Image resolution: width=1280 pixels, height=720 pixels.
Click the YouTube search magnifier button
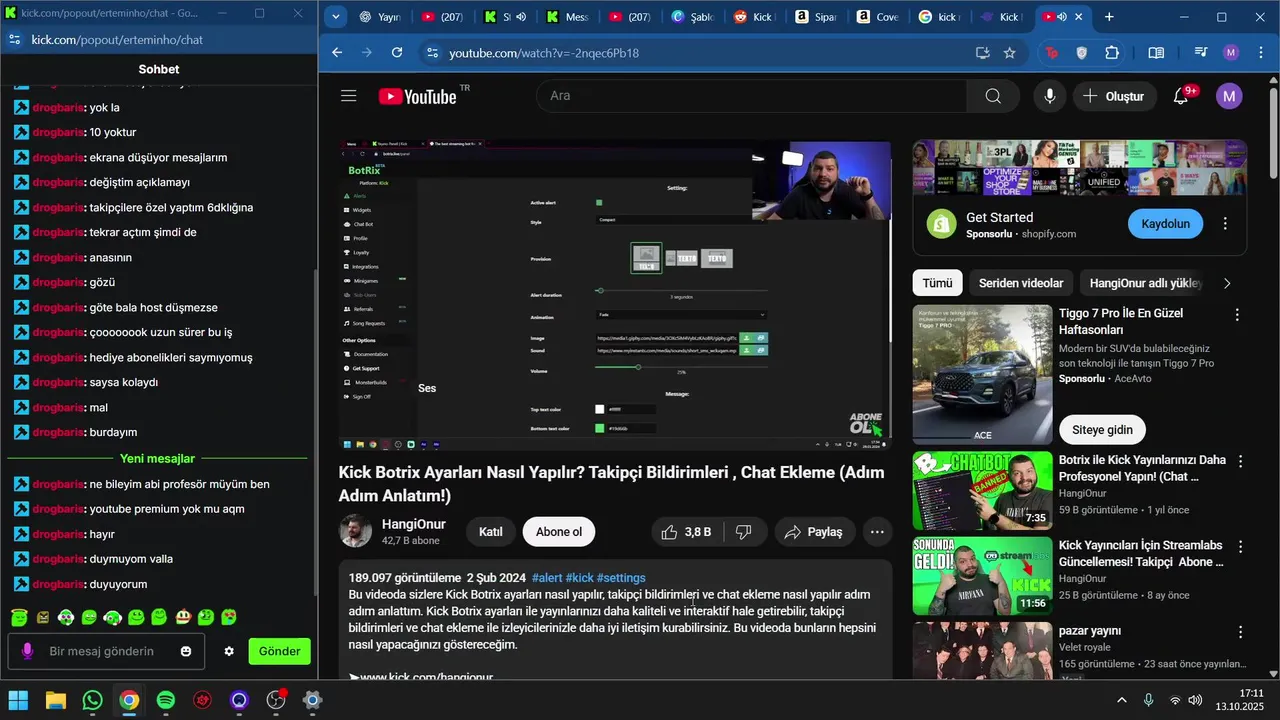click(993, 96)
